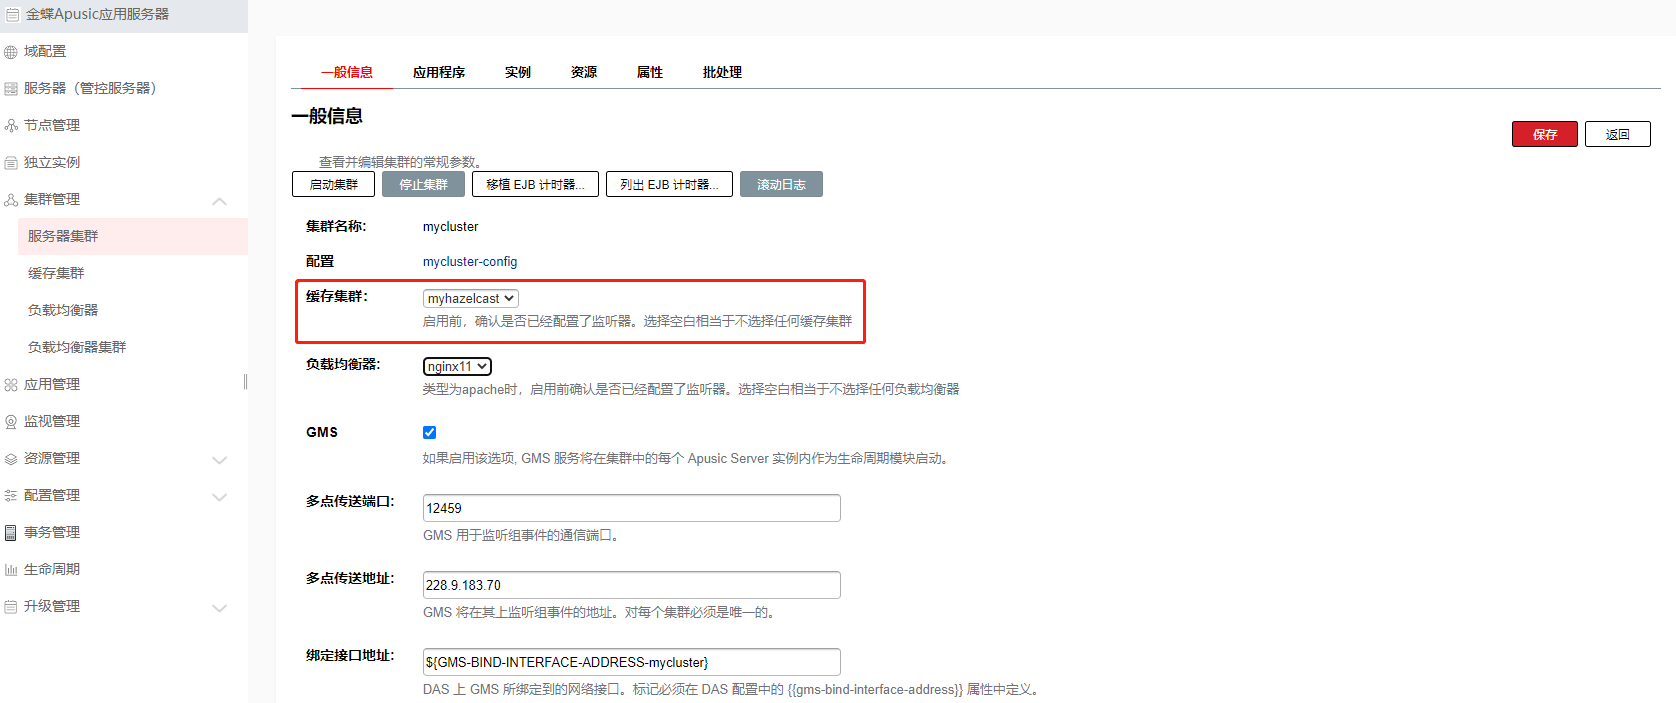Image resolution: width=1676 pixels, height=703 pixels.
Task: Click the 事务管理 sidebar icon
Action: (x=11, y=533)
